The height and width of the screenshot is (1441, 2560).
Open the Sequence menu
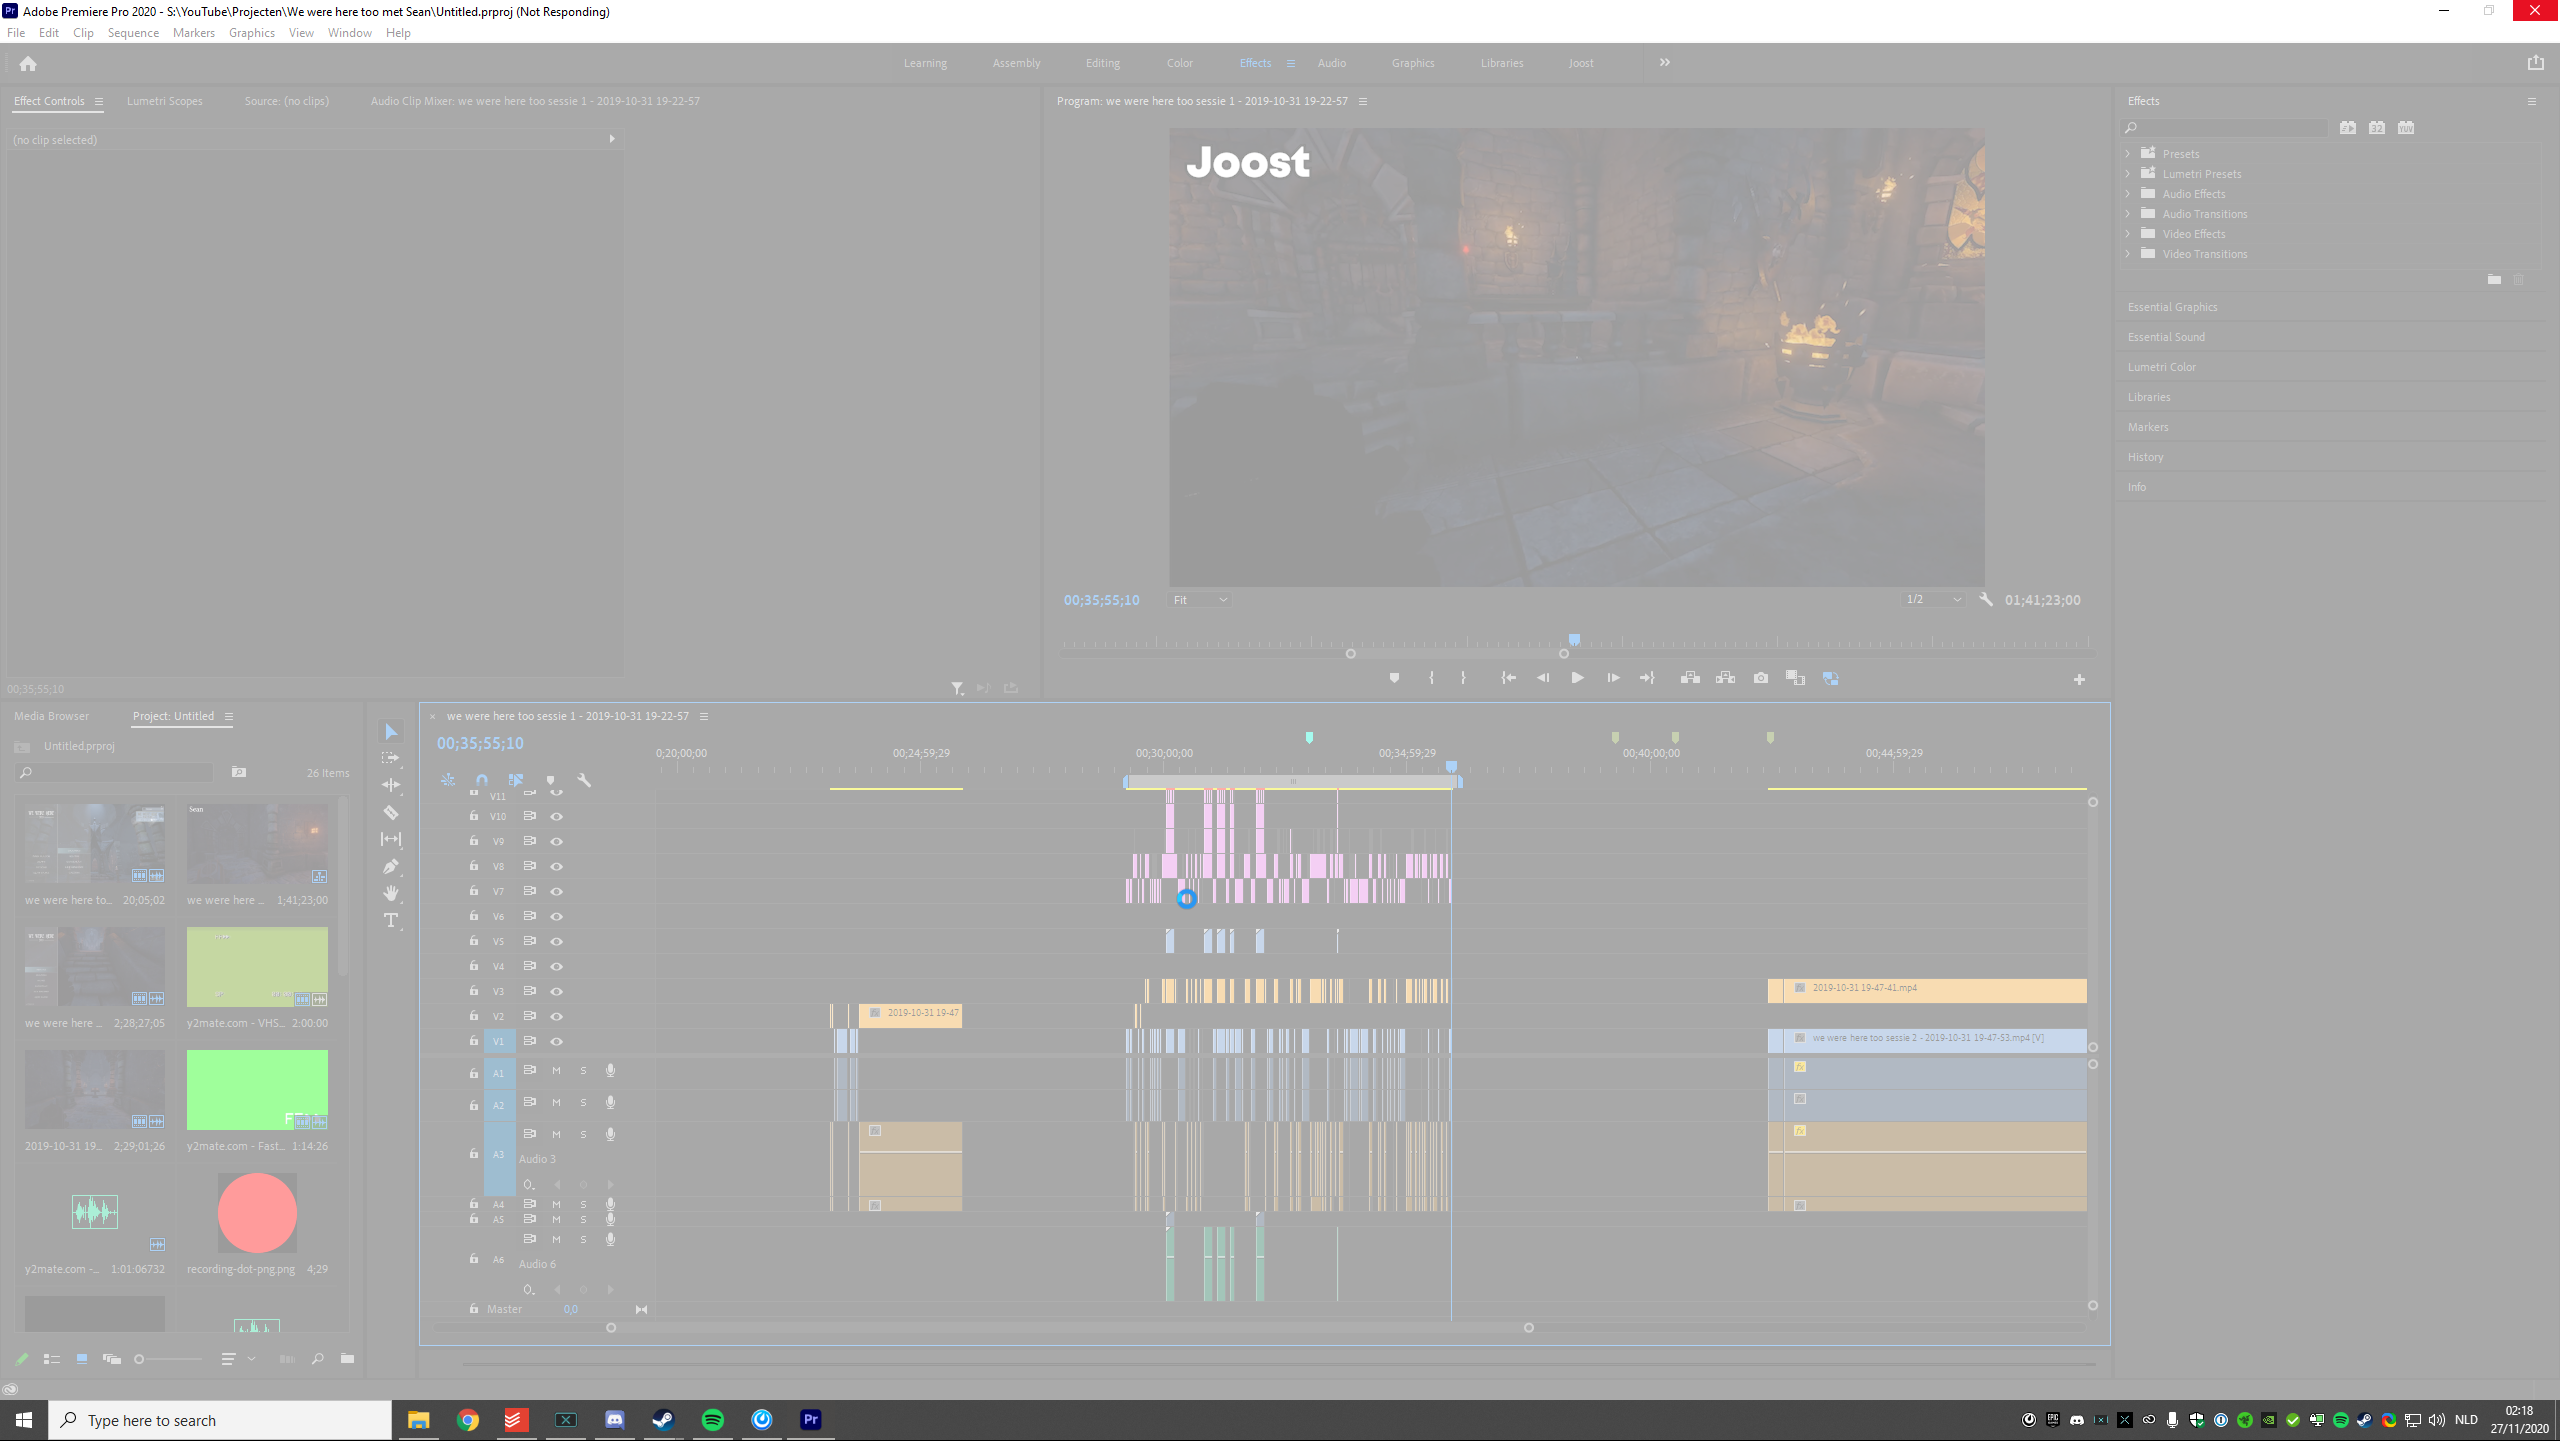click(133, 33)
